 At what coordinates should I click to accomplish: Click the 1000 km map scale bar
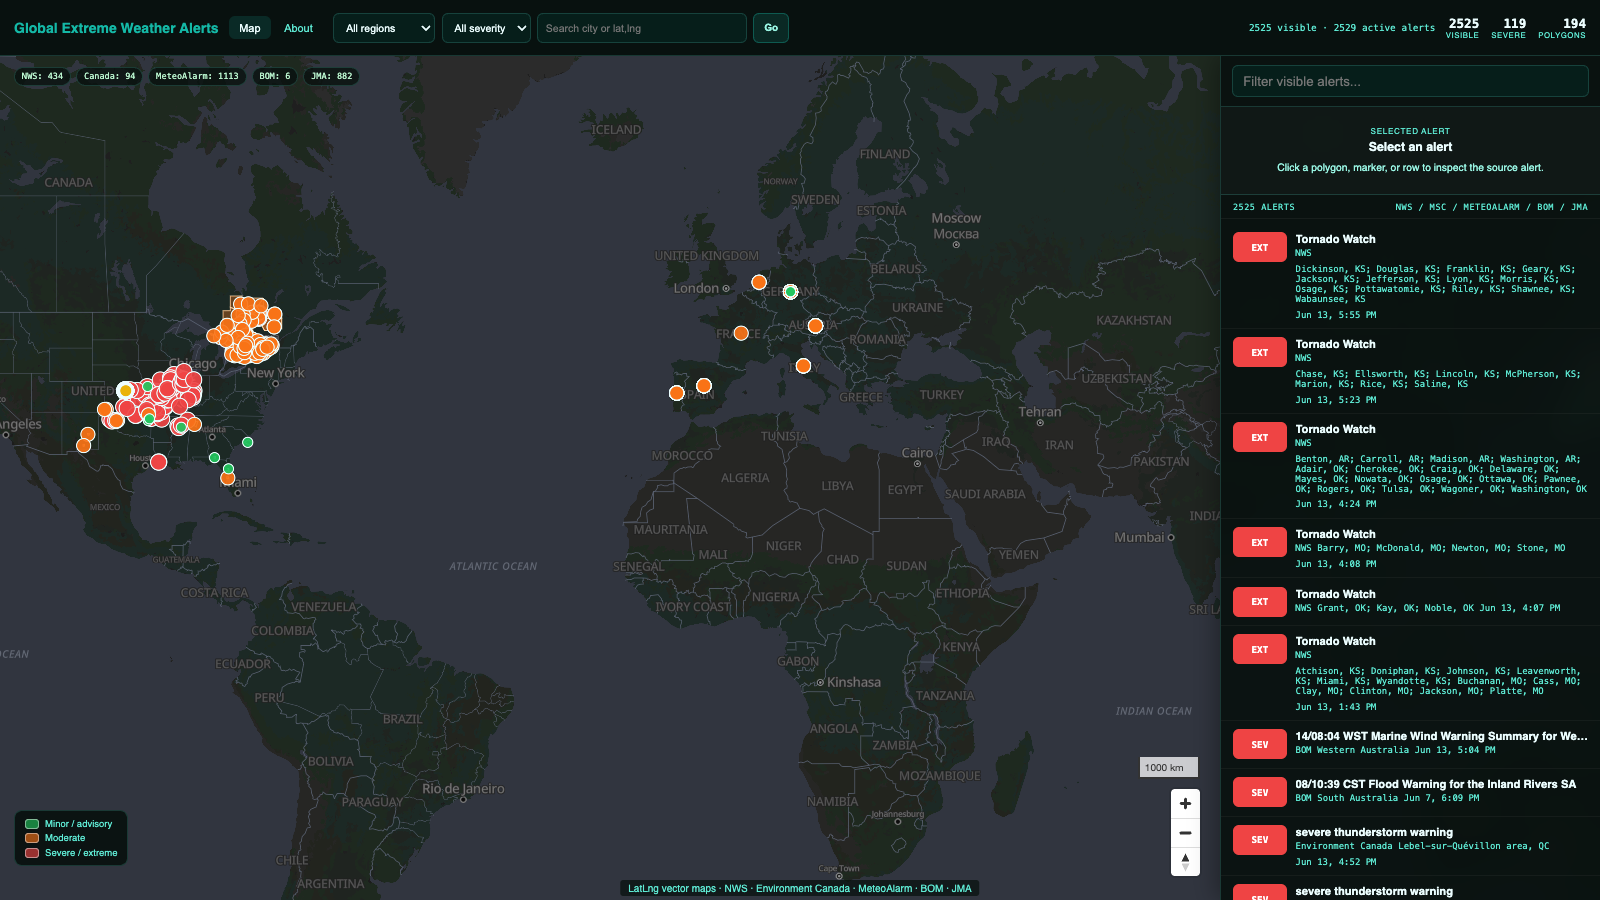(x=1169, y=767)
